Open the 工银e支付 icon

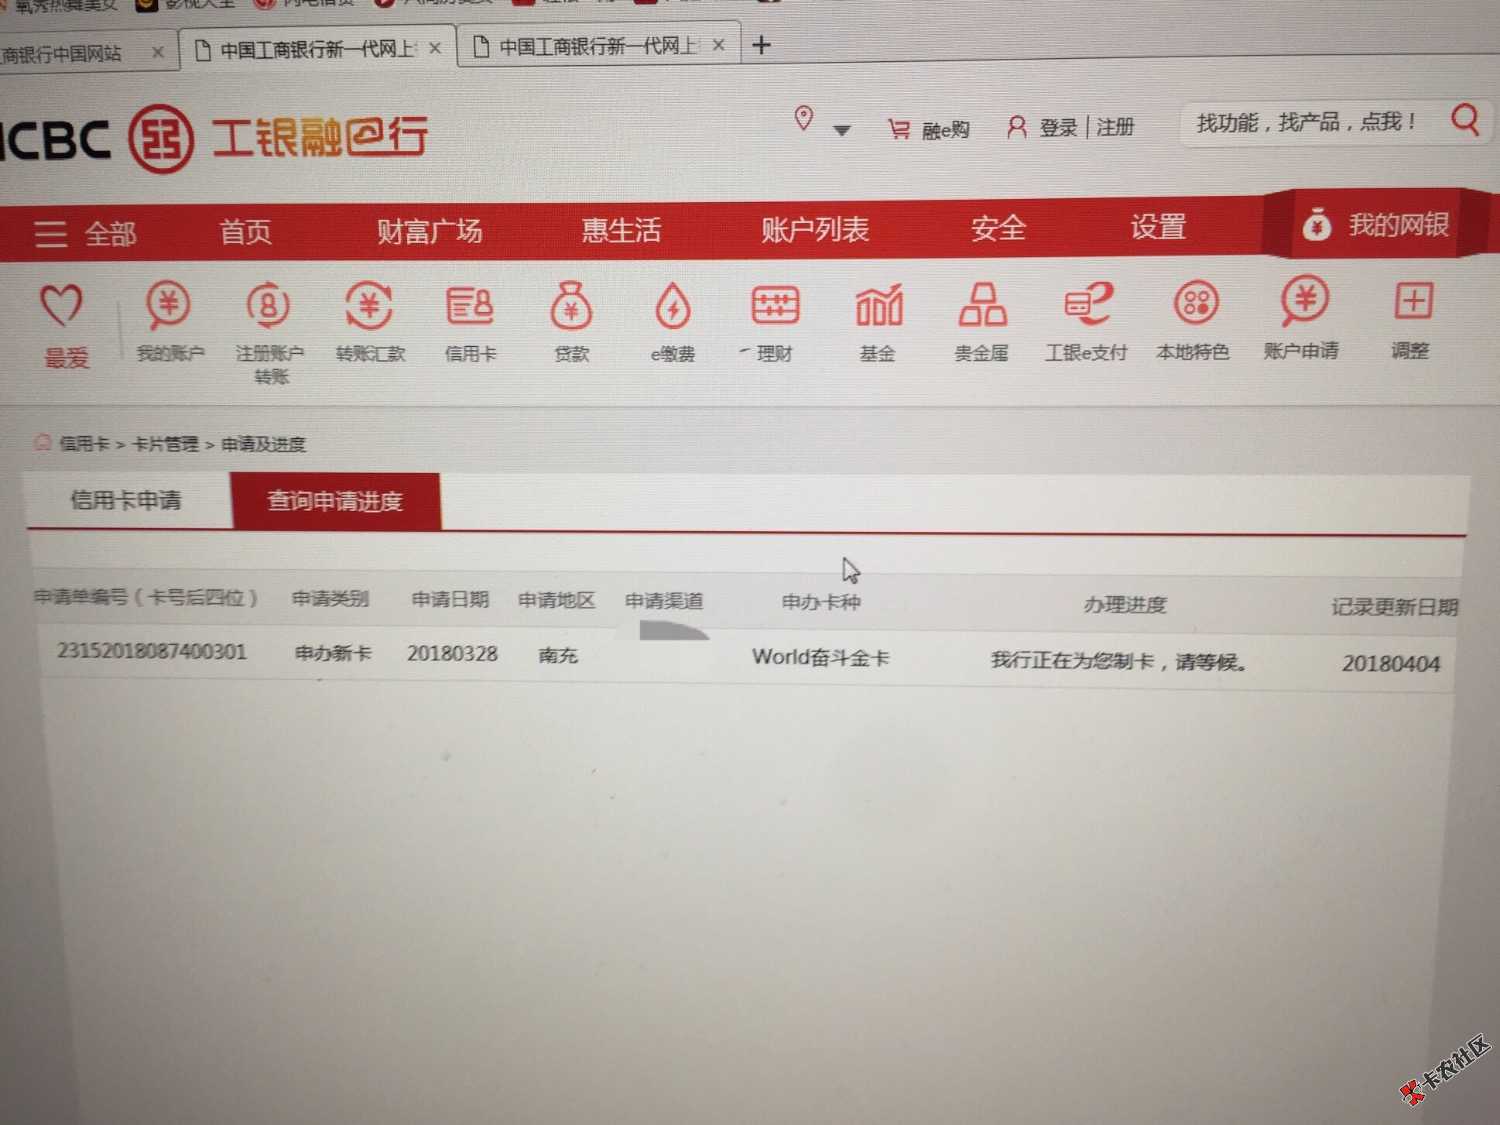click(x=1087, y=304)
